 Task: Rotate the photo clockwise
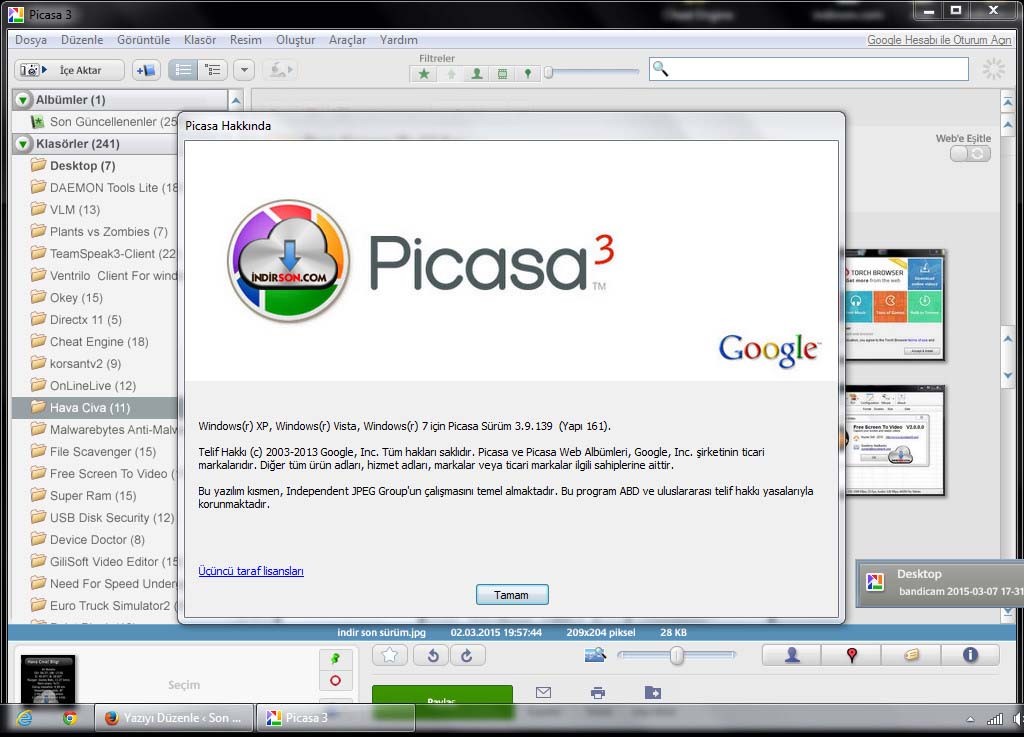[x=467, y=655]
